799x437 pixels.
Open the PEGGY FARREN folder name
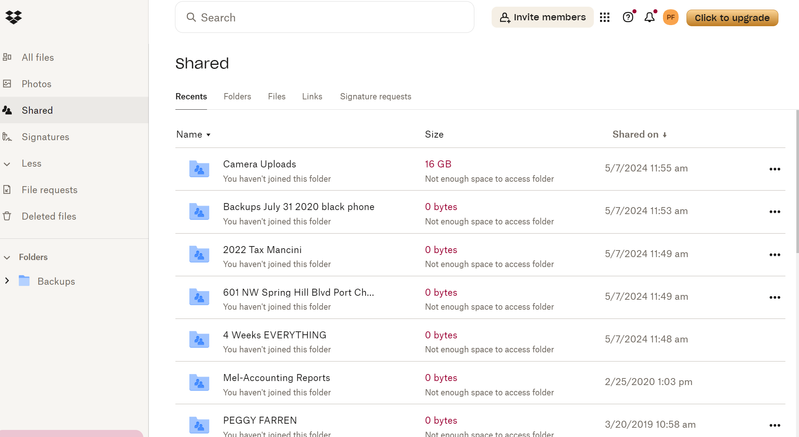coord(260,420)
